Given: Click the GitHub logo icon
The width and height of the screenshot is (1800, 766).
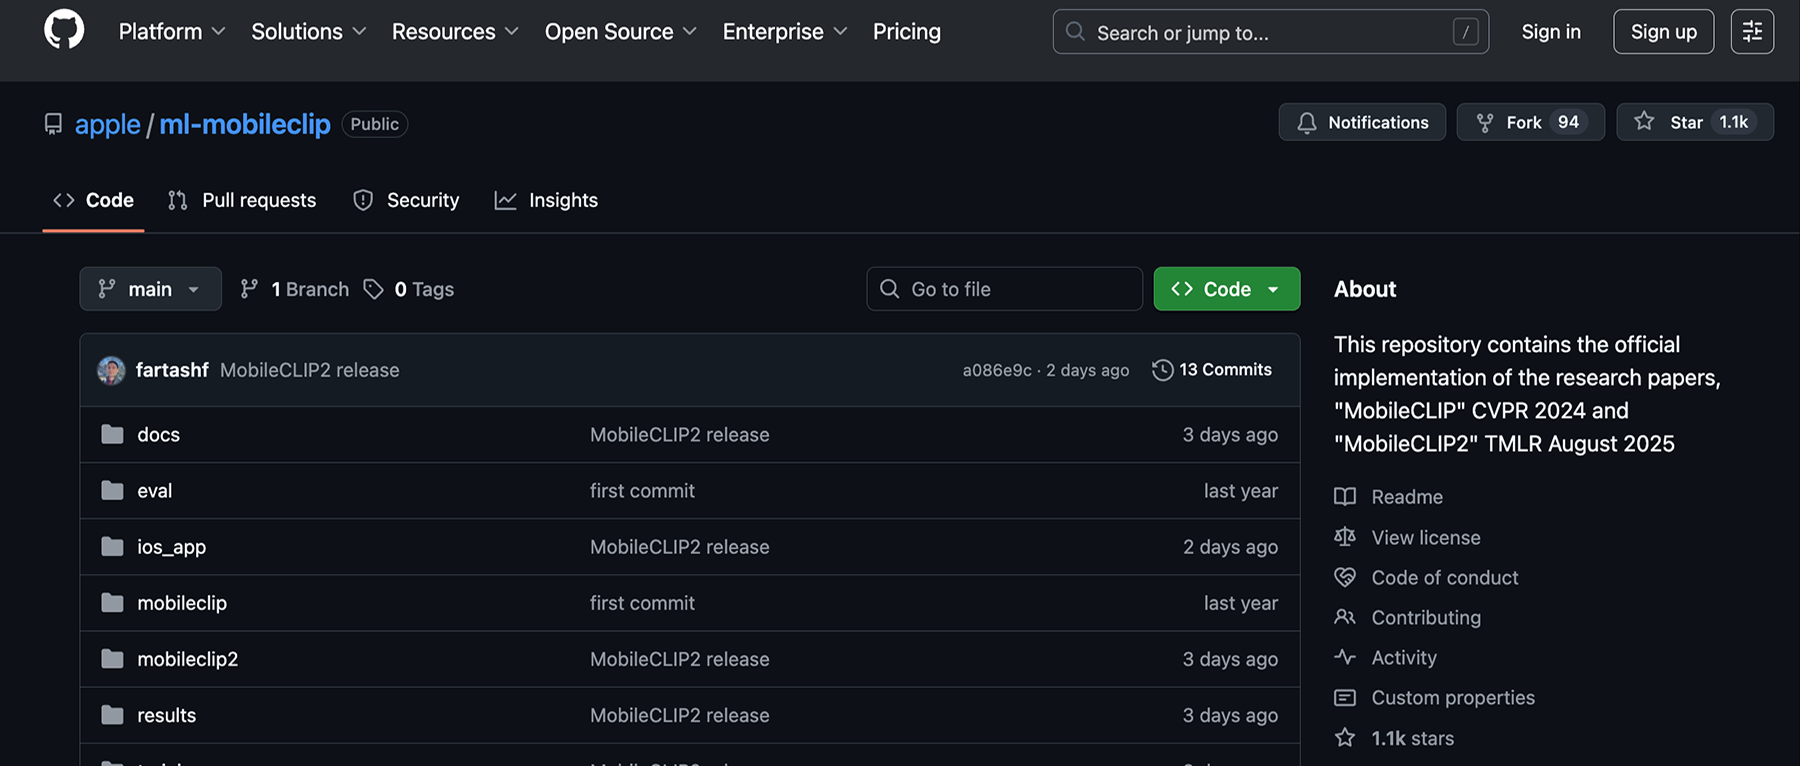Looking at the screenshot, I should [x=64, y=31].
